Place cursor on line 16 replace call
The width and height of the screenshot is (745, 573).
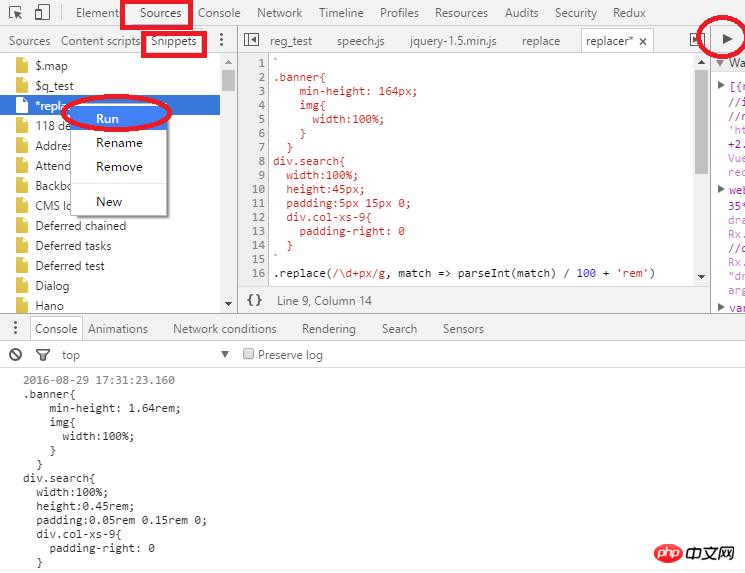464,273
